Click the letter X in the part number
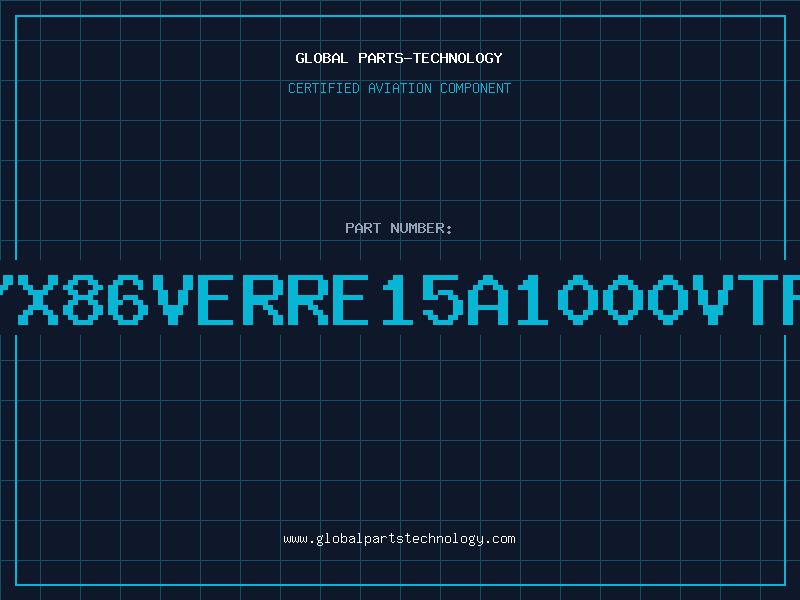Viewport: 800px width, 600px height. (x=38, y=299)
